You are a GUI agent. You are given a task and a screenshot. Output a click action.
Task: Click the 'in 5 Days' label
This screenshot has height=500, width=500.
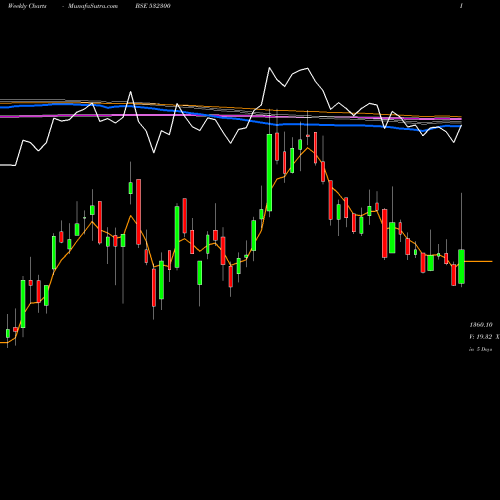pyautogui.click(x=480, y=349)
